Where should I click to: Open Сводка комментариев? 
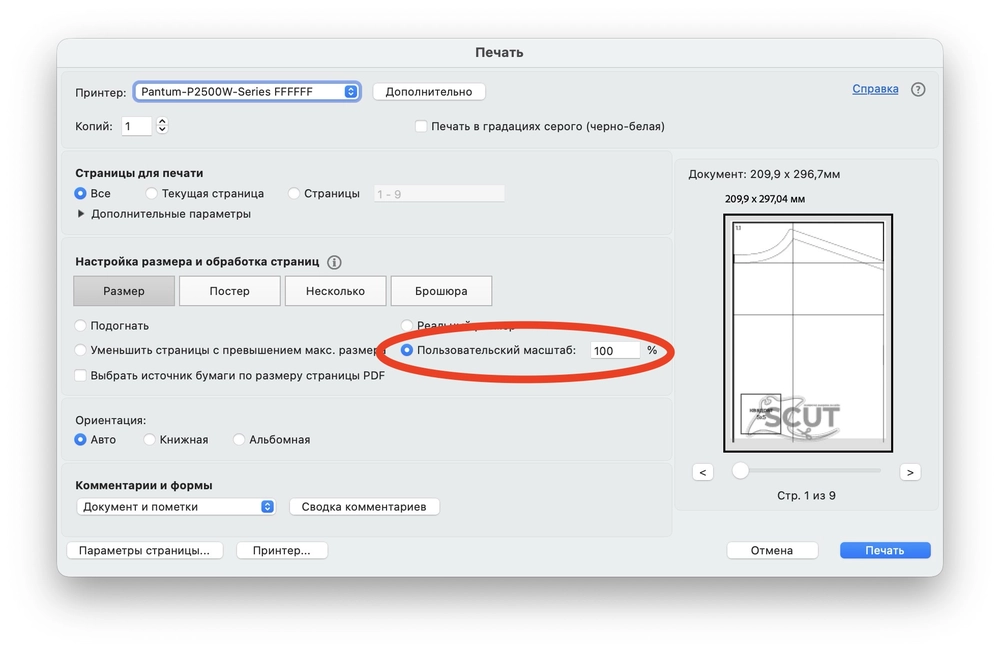[x=364, y=507]
